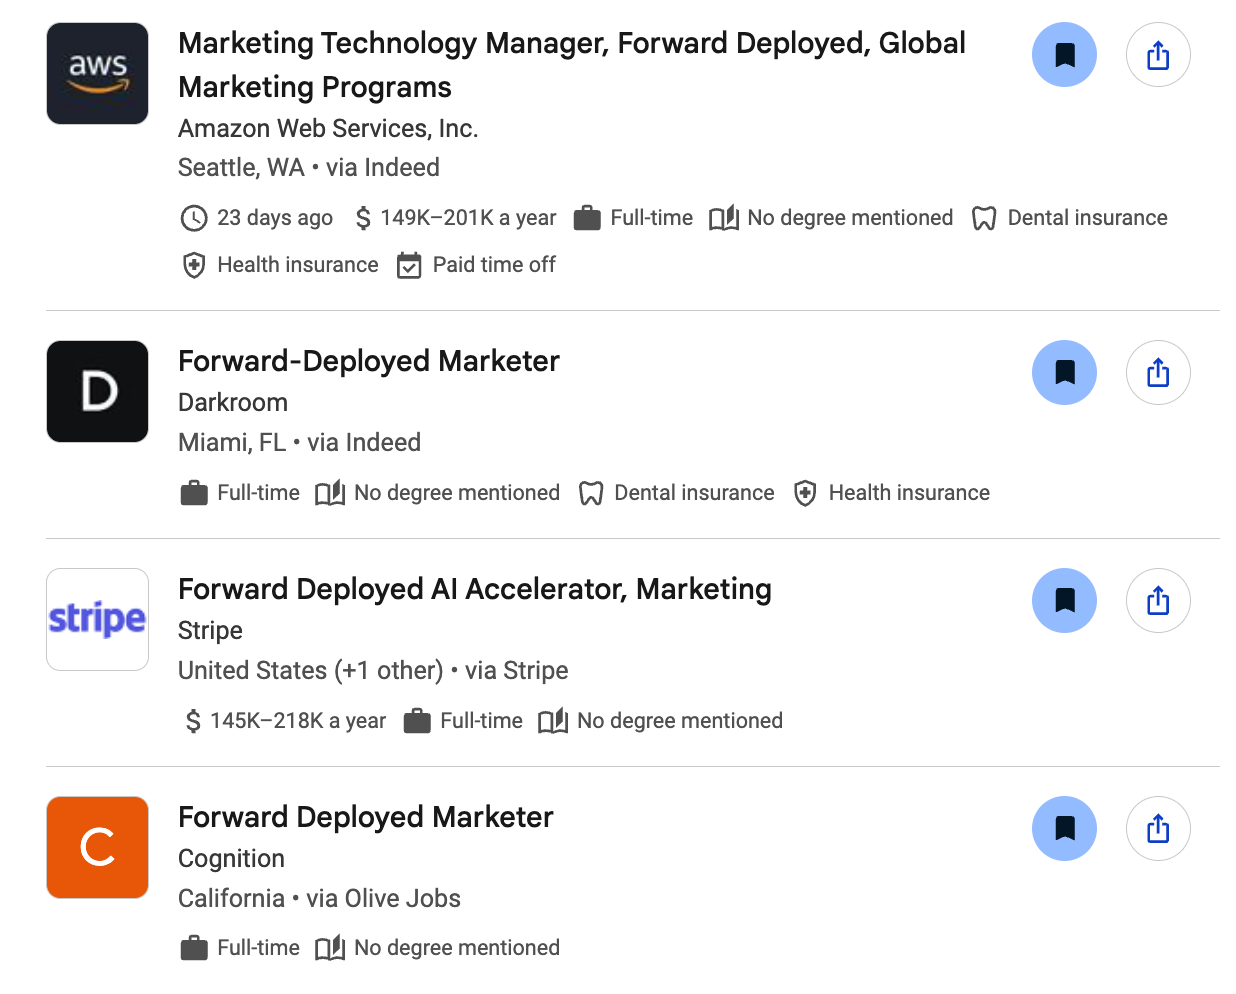Click degree book icon in Darkroom listing
The image size is (1236, 994).
[x=330, y=493]
